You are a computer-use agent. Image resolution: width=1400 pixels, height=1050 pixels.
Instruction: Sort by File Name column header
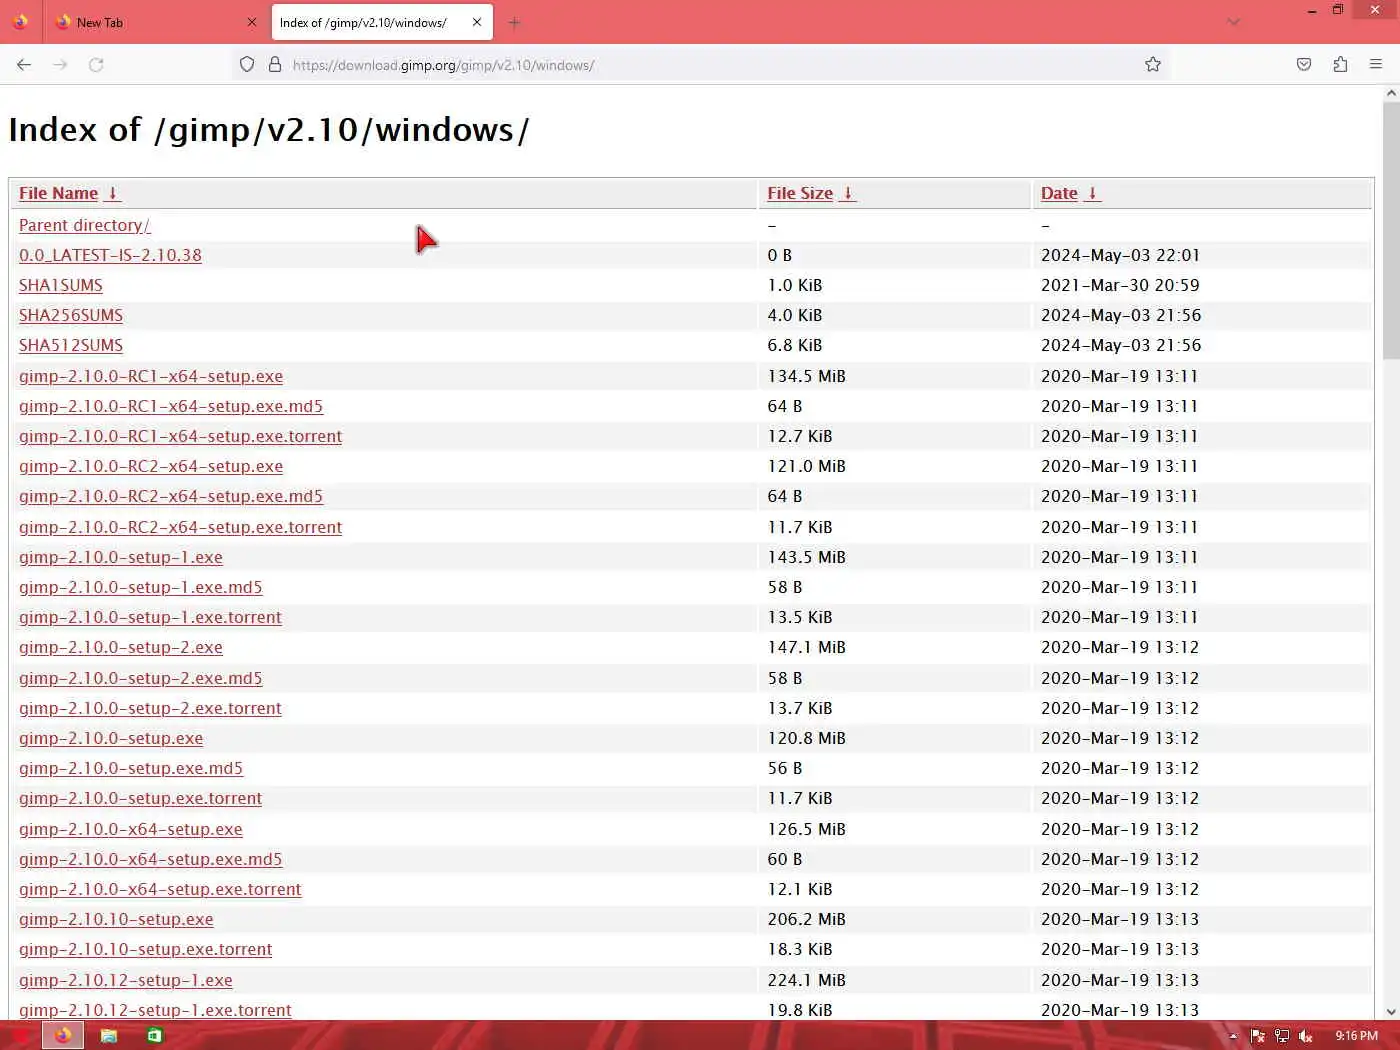(58, 193)
